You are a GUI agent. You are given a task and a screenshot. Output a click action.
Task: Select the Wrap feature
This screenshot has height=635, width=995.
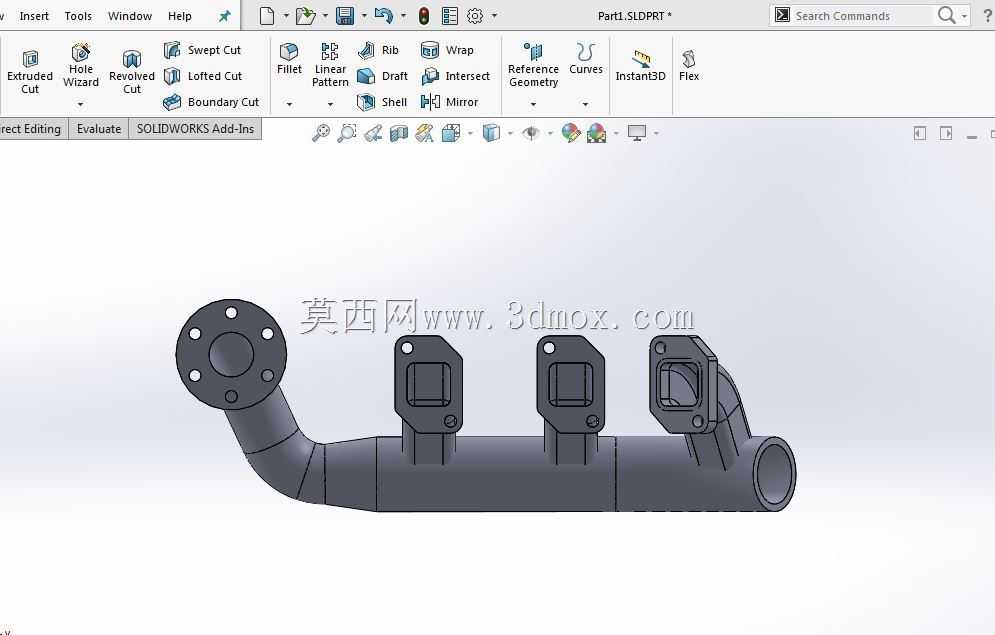[447, 49]
